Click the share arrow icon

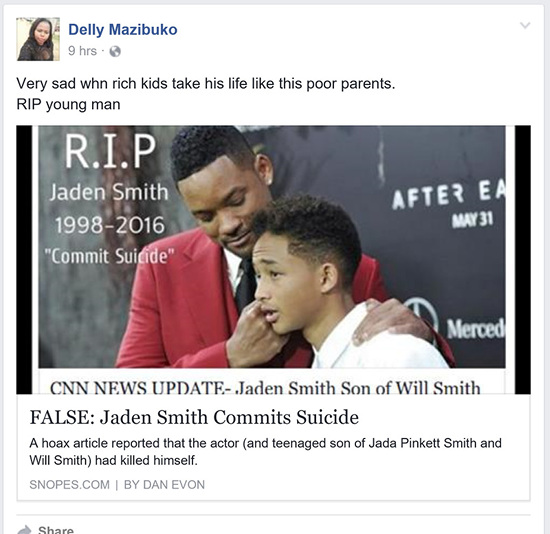click(x=24, y=530)
